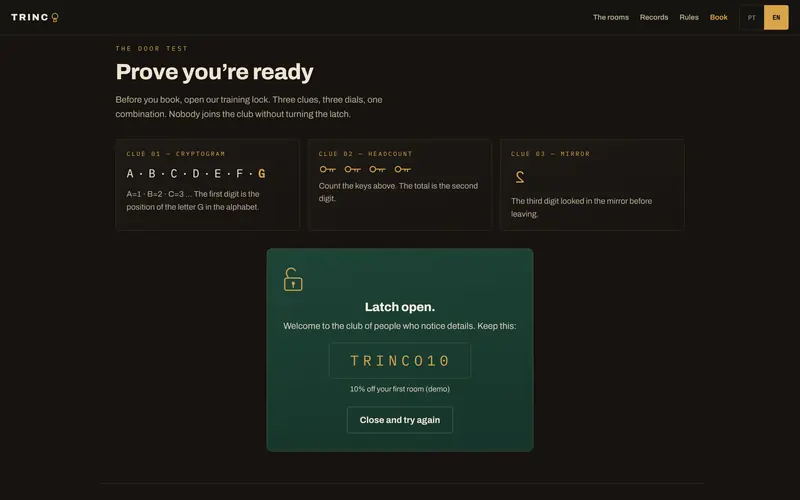Click the second key icon in headcount clue
800x500 pixels.
[353, 169]
